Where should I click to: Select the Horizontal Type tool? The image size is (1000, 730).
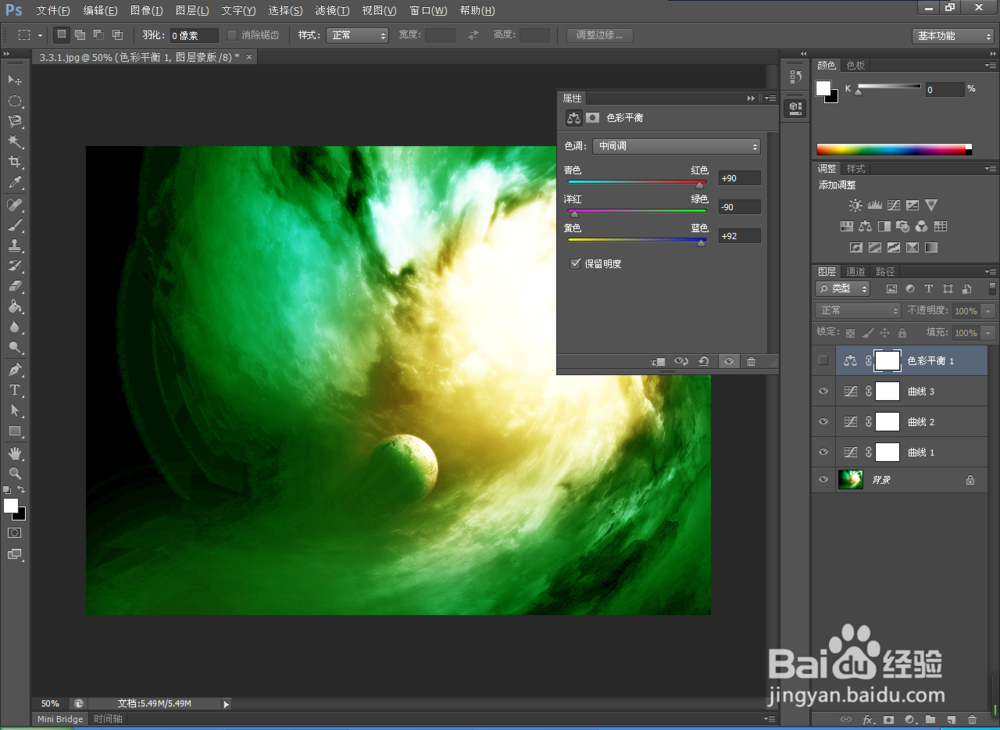[15, 390]
